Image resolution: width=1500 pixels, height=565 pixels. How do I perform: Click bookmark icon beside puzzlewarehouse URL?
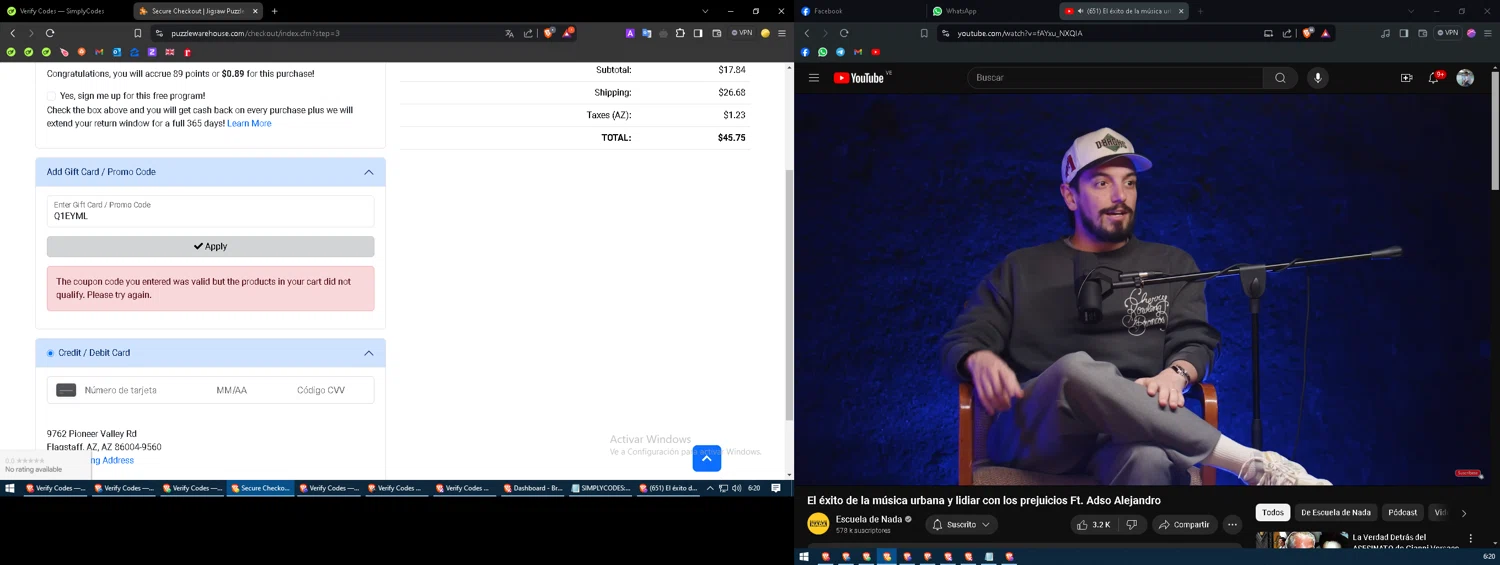pyautogui.click(x=138, y=33)
